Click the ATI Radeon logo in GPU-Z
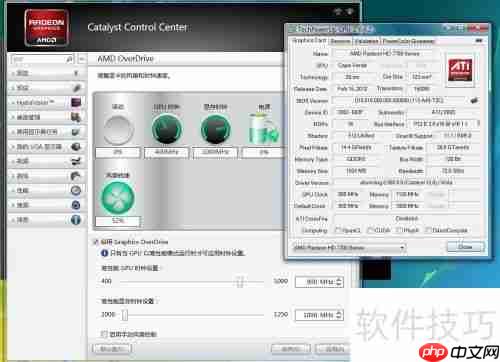Screen dimensions: 500x362 coord(460,70)
